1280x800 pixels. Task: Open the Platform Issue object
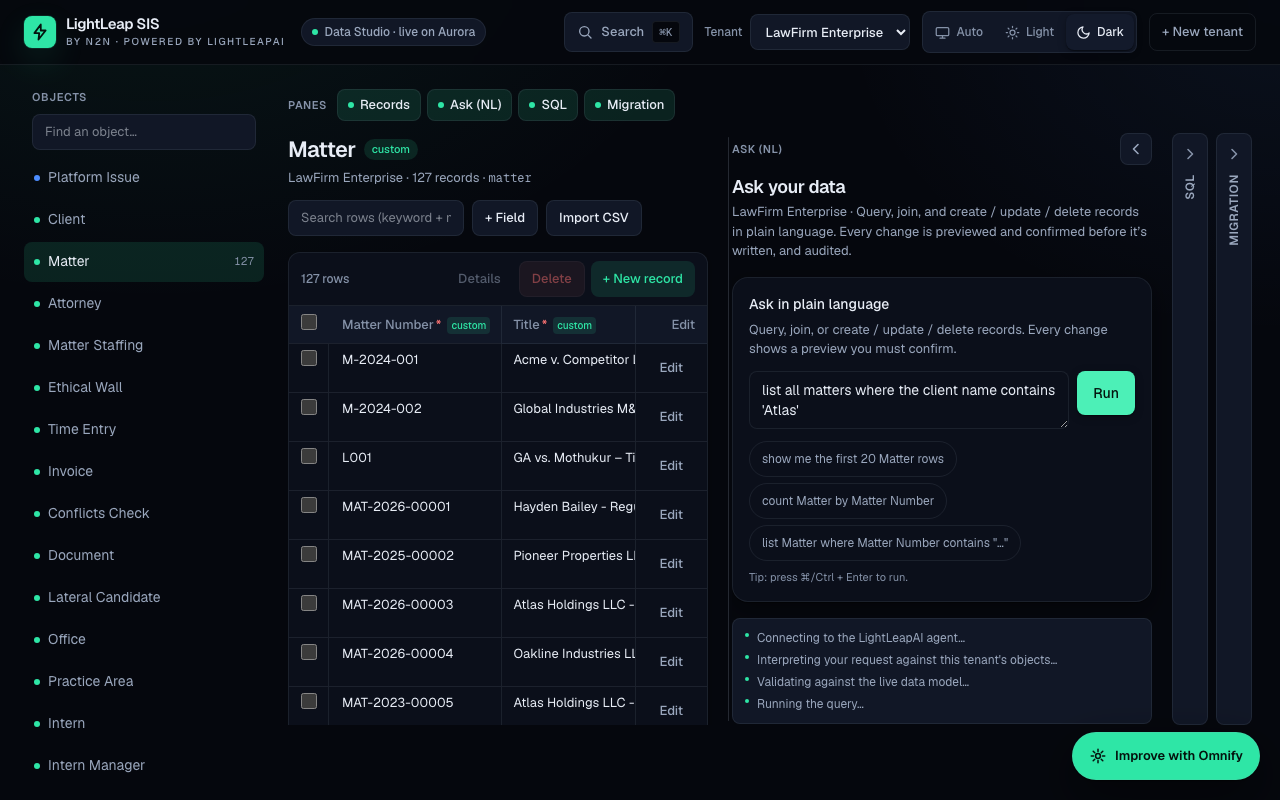(x=144, y=177)
